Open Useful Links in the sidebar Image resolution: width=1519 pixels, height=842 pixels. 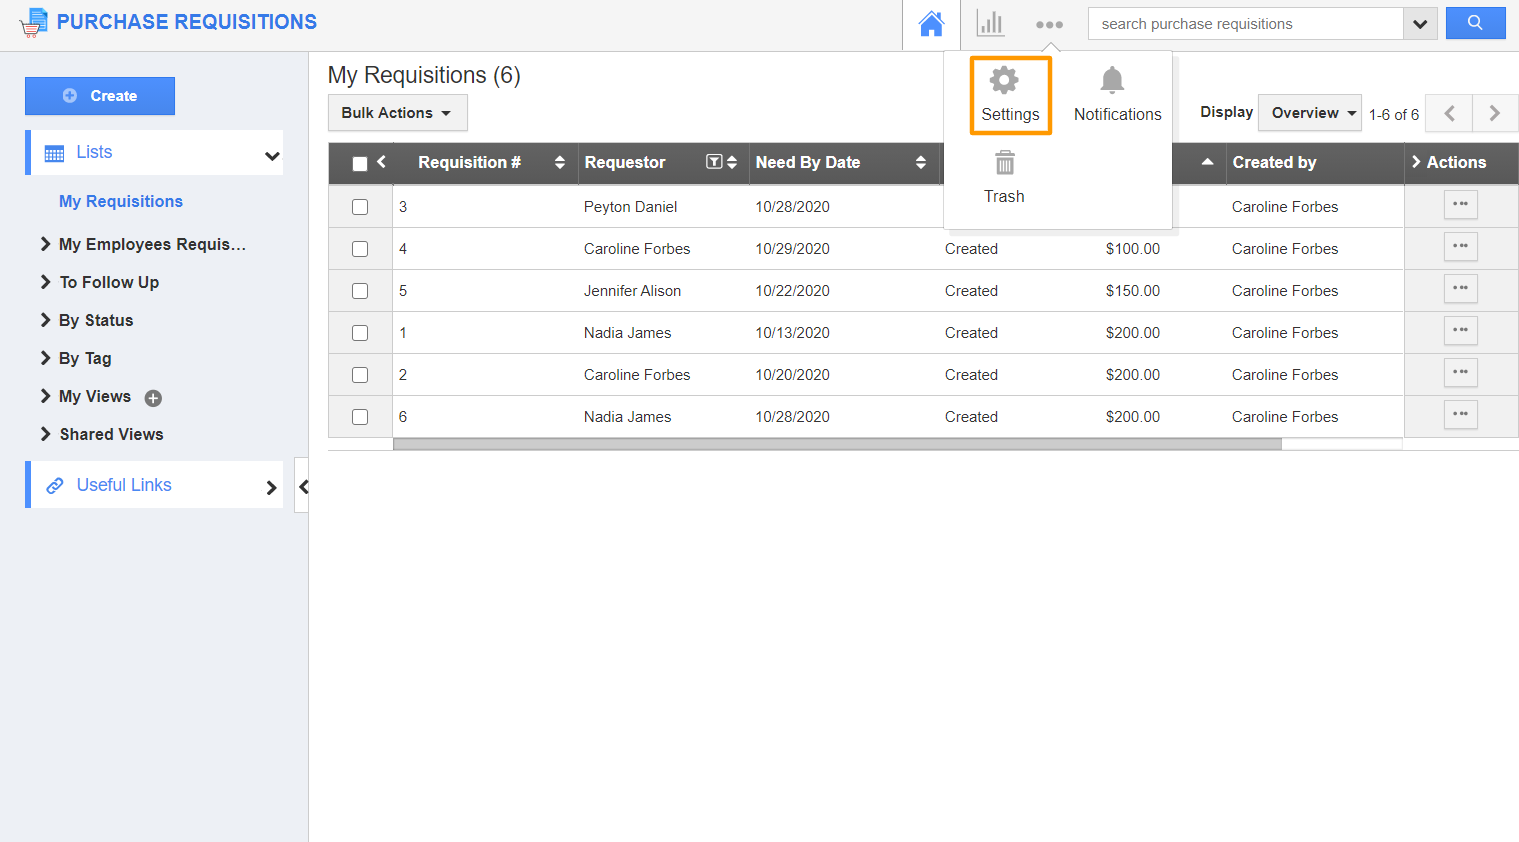tap(124, 485)
